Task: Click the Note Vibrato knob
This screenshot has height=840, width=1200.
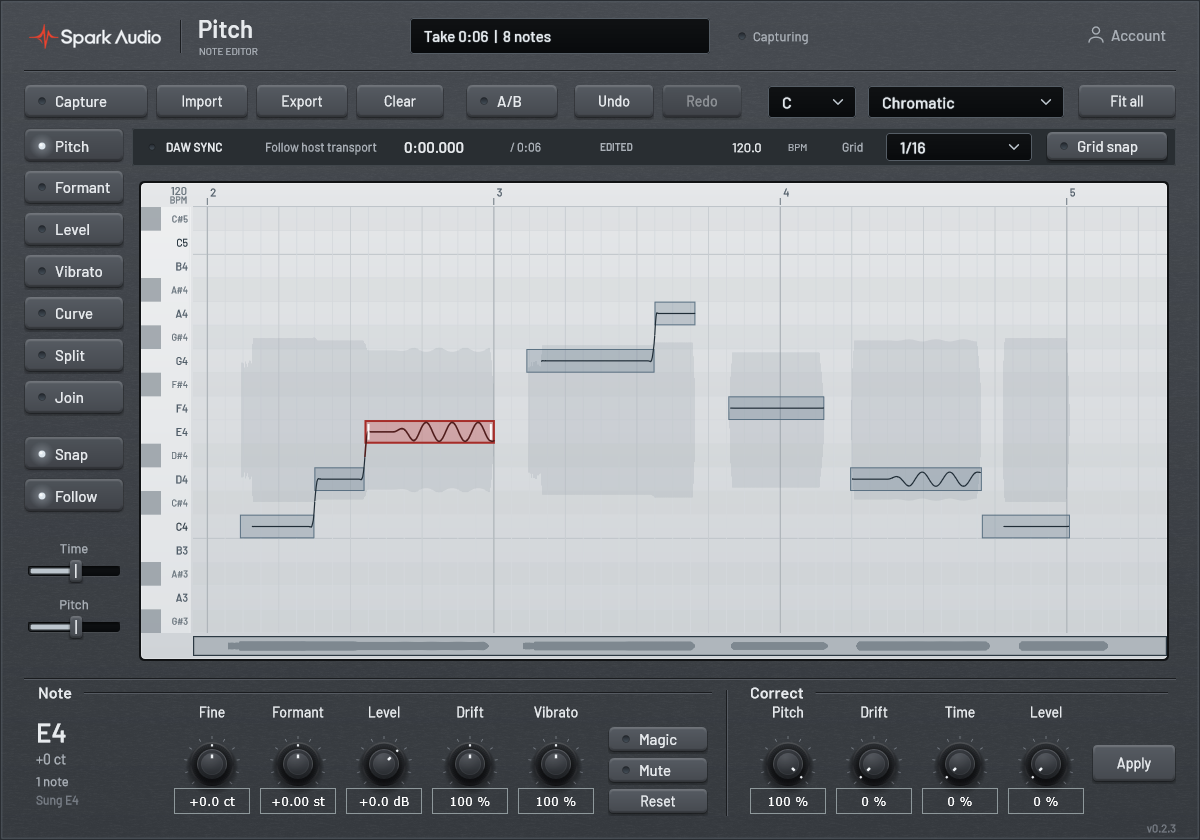Action: point(555,764)
